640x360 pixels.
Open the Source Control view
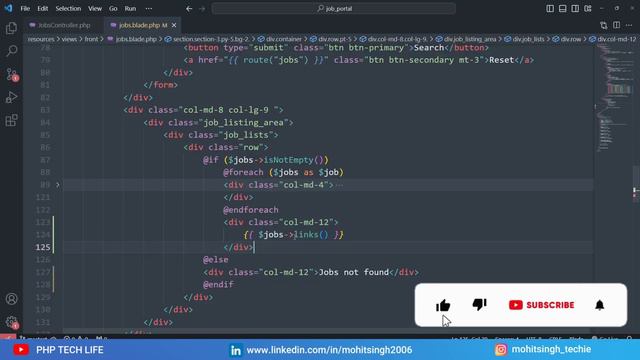pyautogui.click(x=11, y=74)
